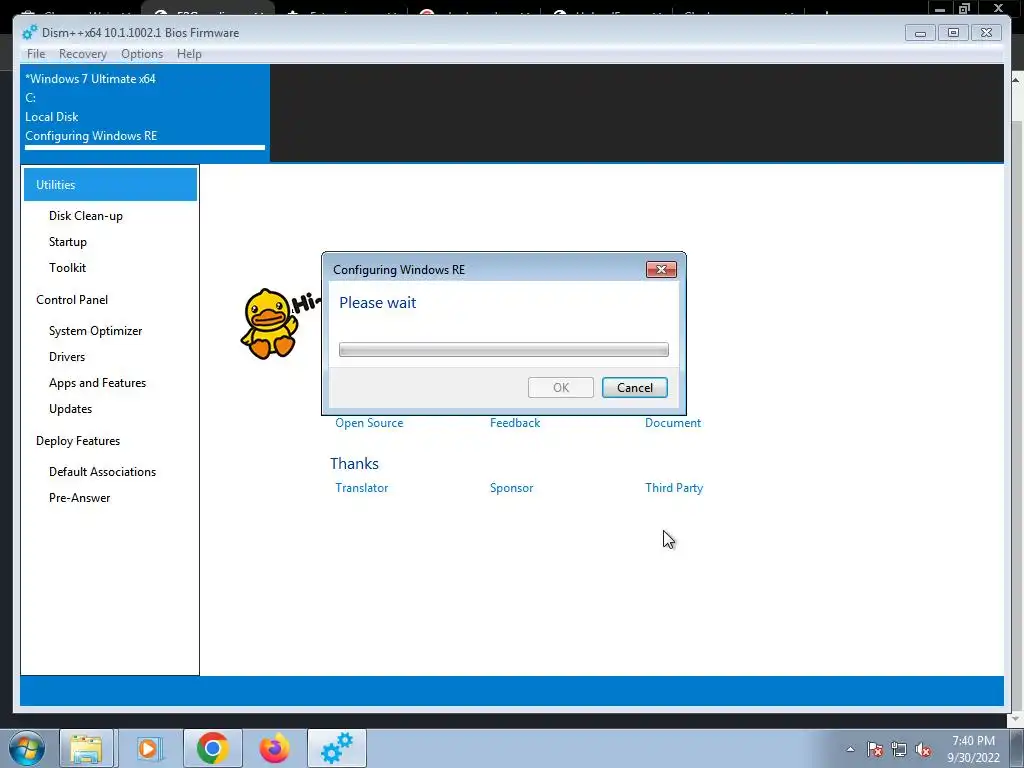1024x768 pixels.
Task: Open the Document link
Action: (x=673, y=423)
